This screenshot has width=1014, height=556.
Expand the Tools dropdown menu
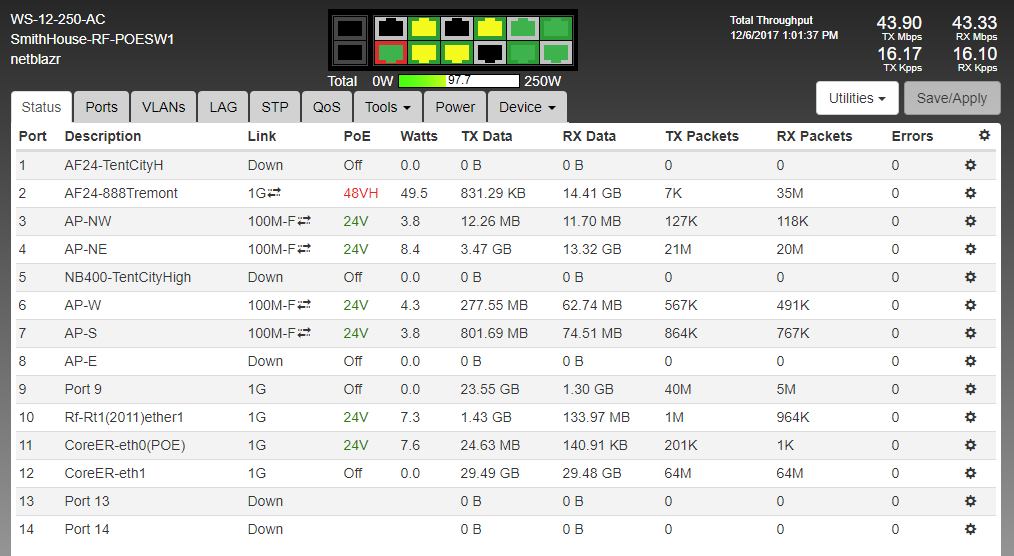(388, 107)
